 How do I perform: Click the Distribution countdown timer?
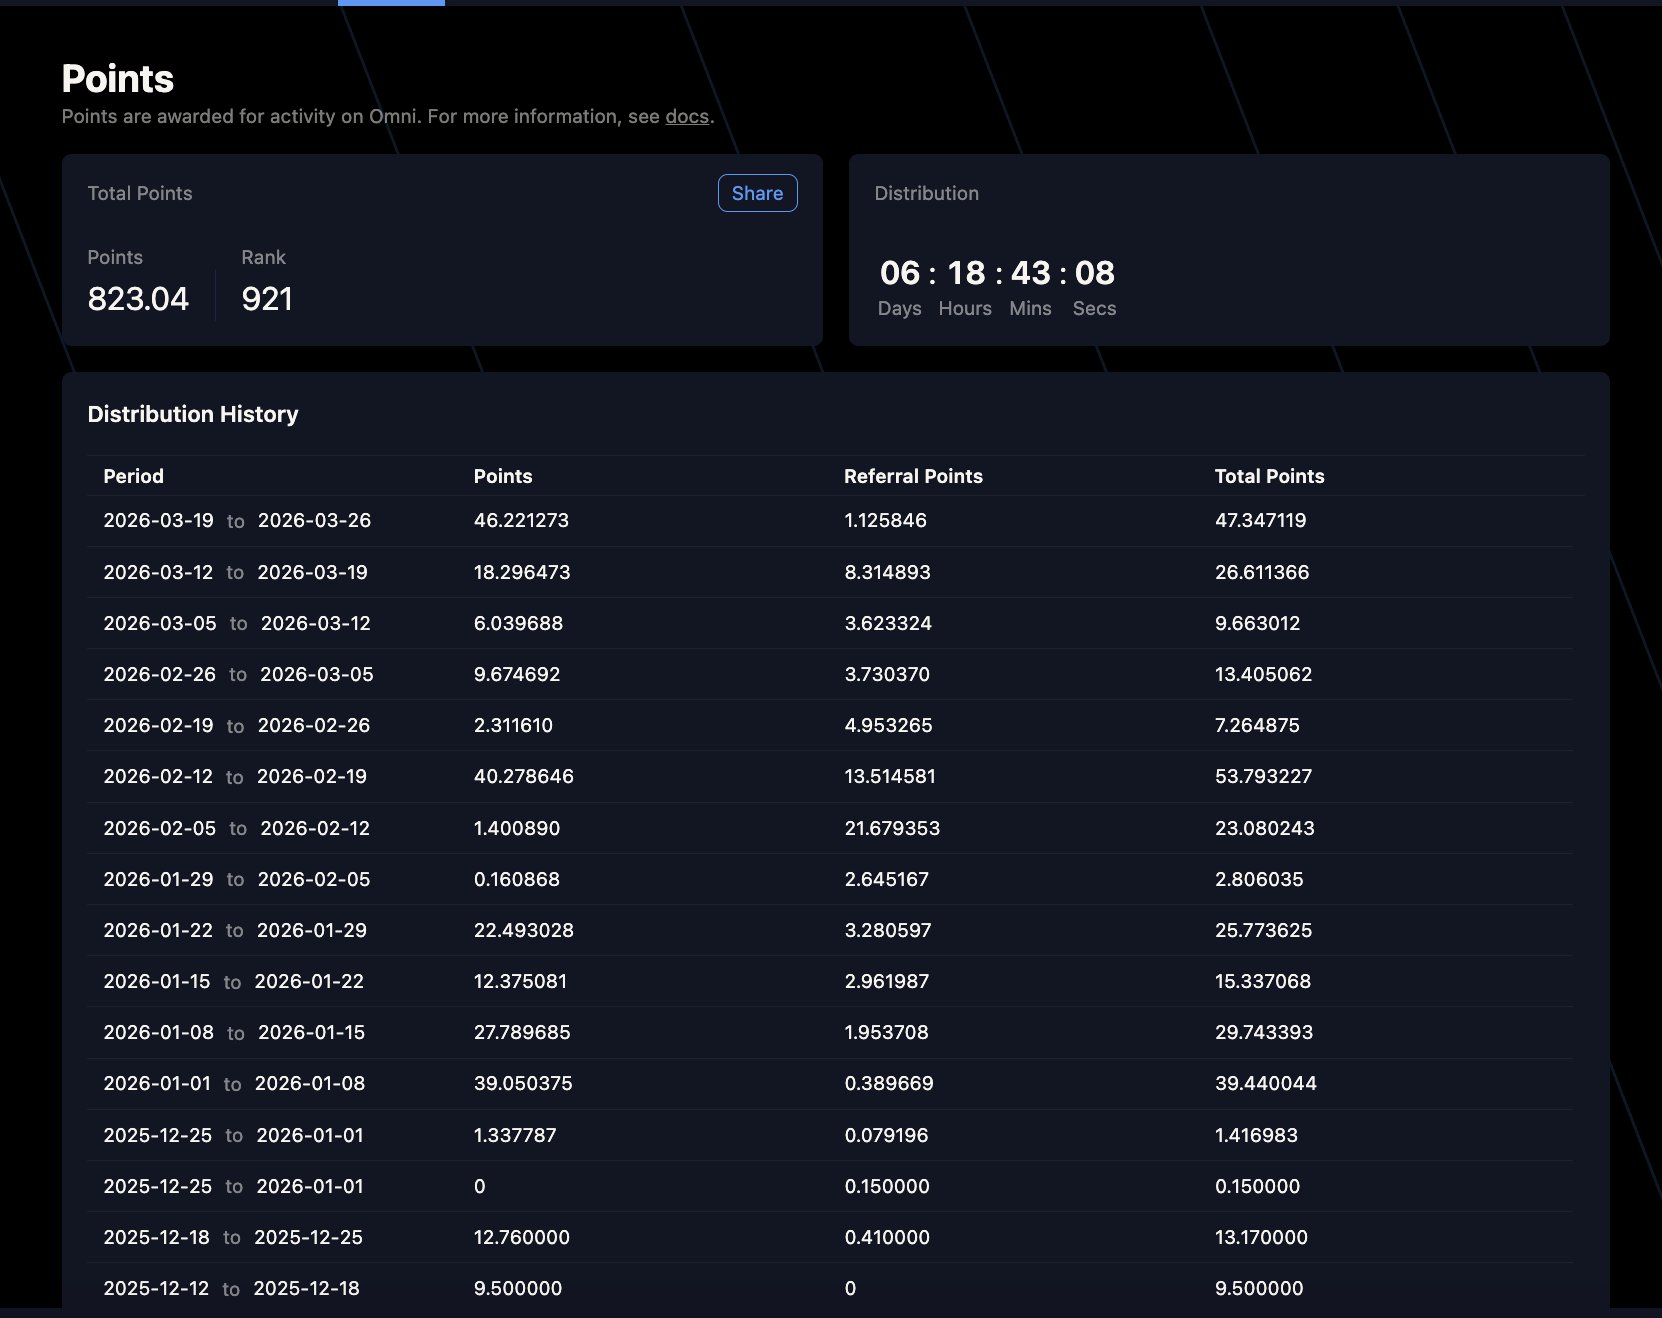pos(996,273)
